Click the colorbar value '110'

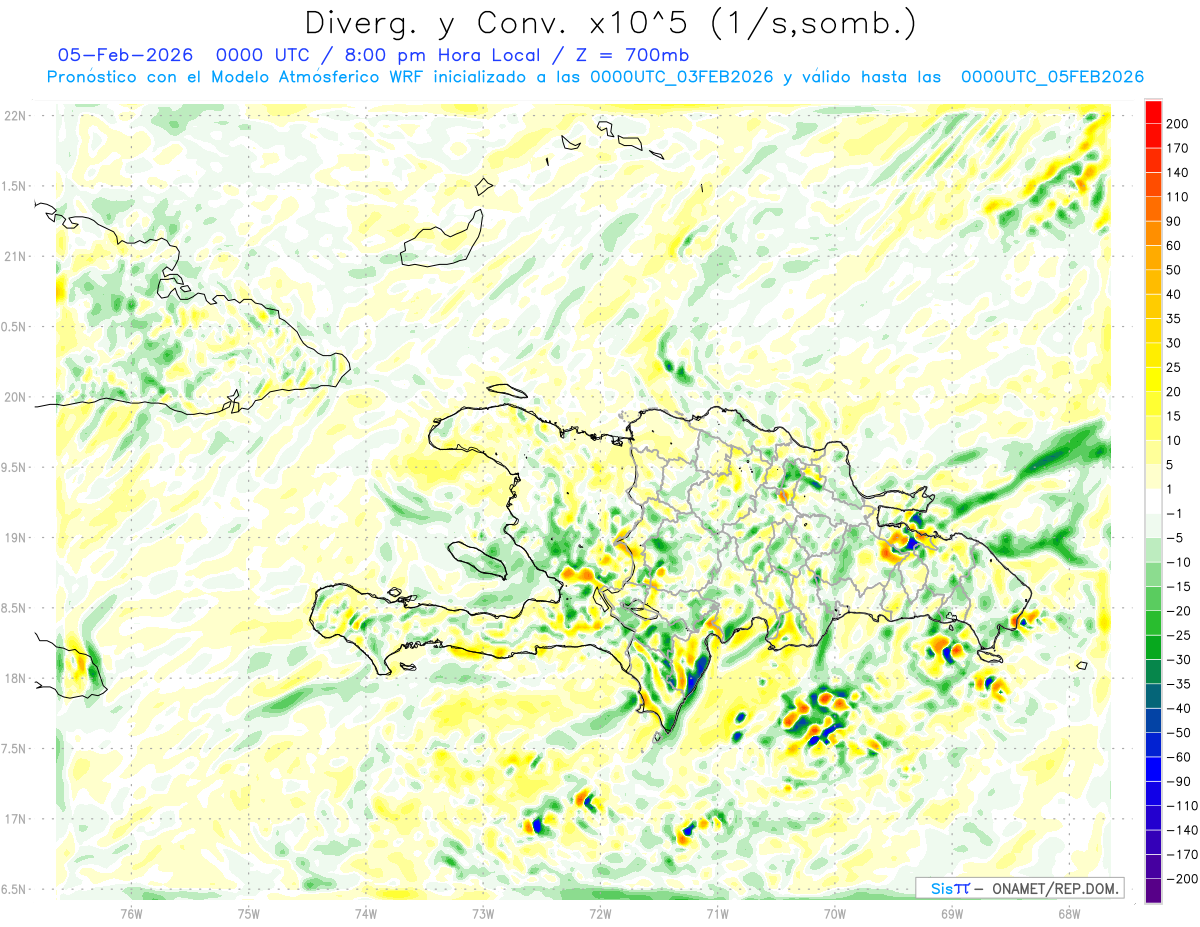point(1178,197)
